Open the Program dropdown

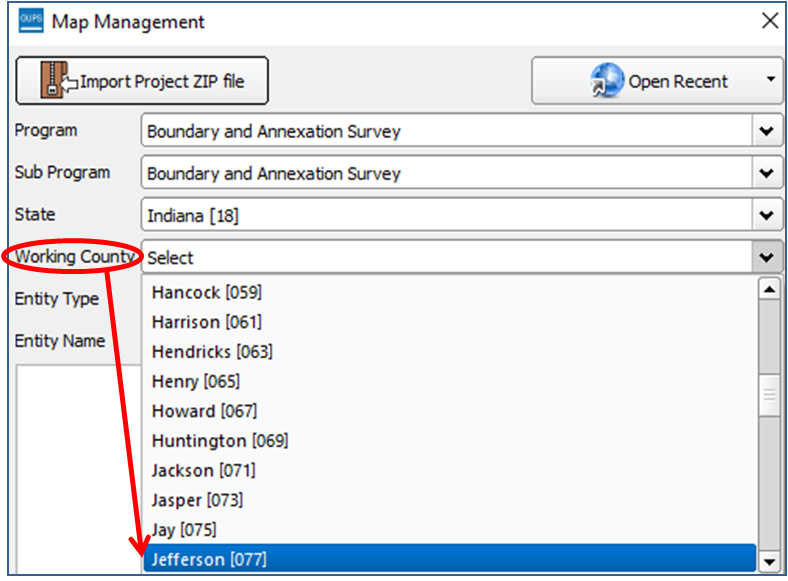click(x=461, y=131)
